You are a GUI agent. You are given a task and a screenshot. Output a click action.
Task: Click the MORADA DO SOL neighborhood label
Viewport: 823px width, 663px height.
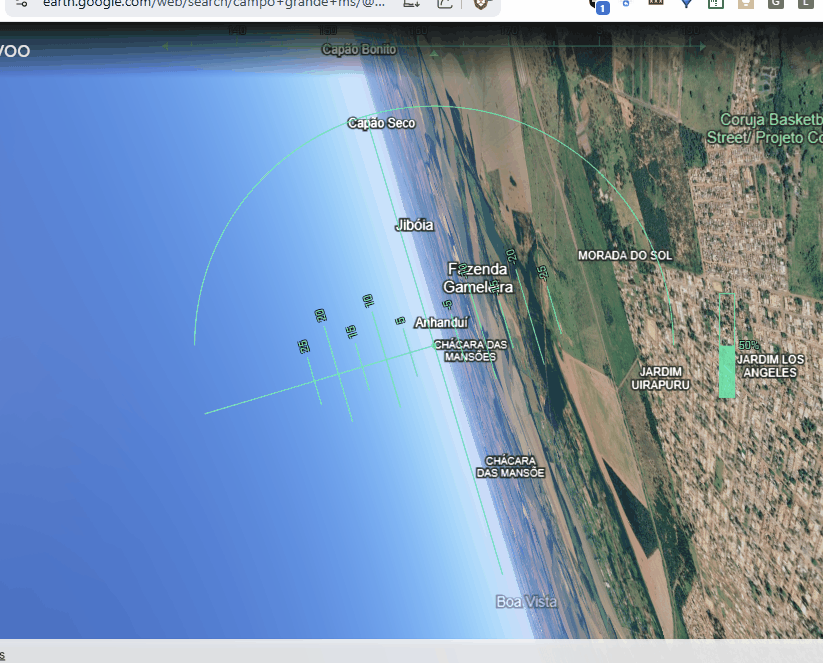625,256
